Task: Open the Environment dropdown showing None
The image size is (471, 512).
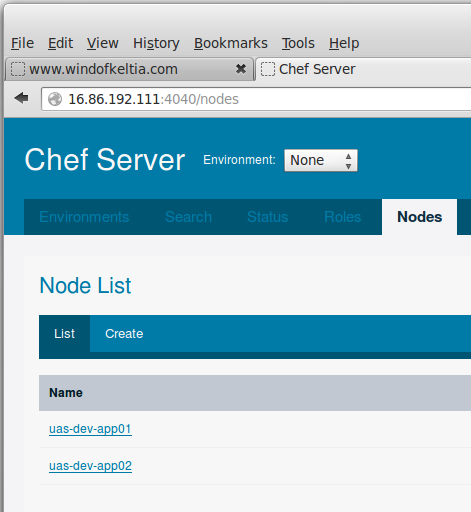Action: click(x=321, y=160)
